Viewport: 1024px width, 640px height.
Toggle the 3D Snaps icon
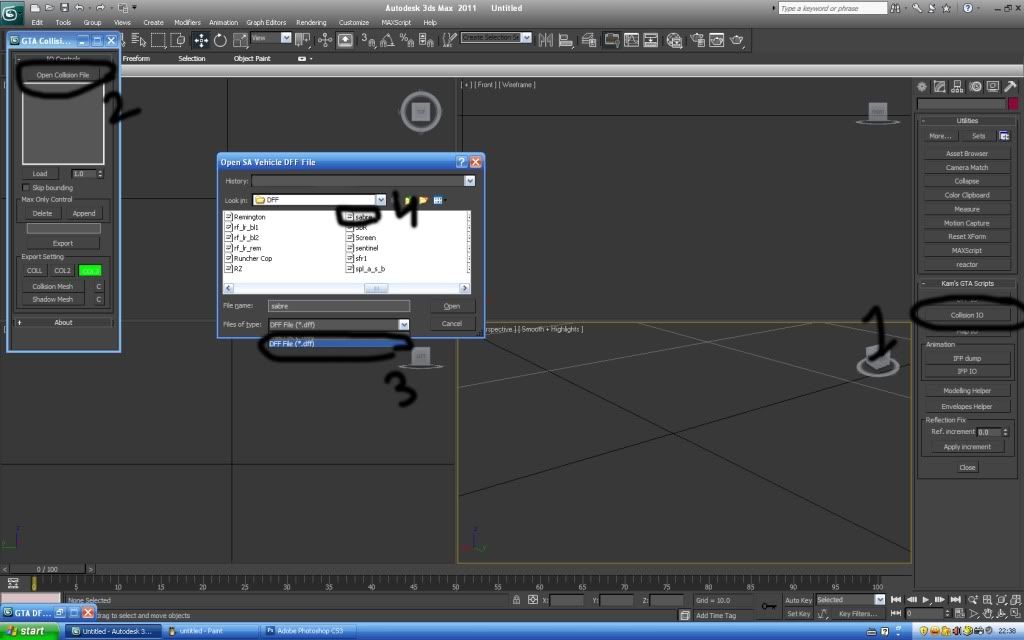(368, 40)
